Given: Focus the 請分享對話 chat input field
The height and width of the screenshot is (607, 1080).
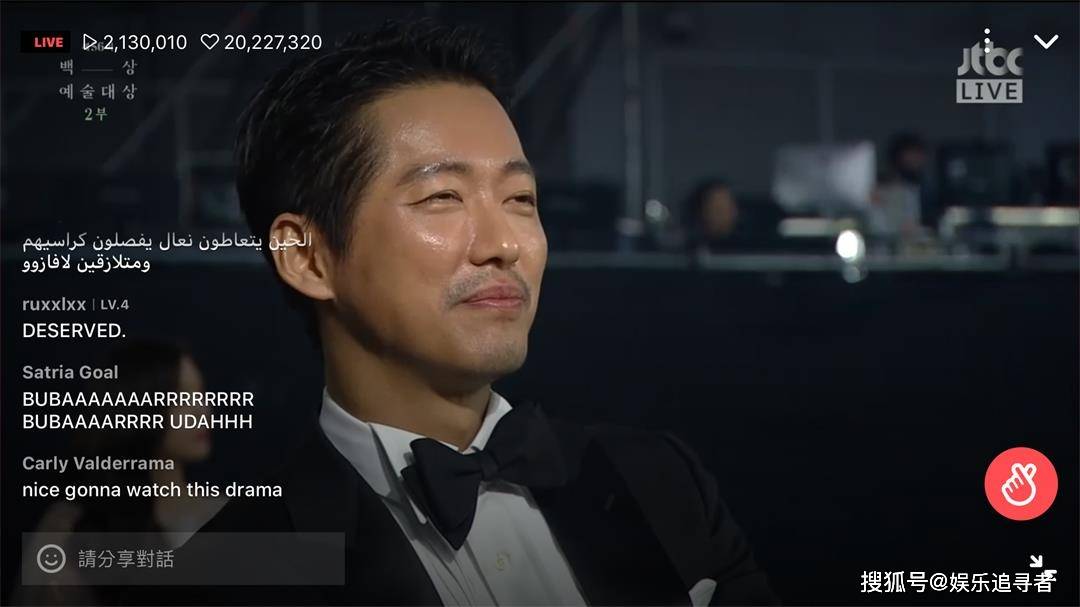Looking at the screenshot, I should (183, 559).
